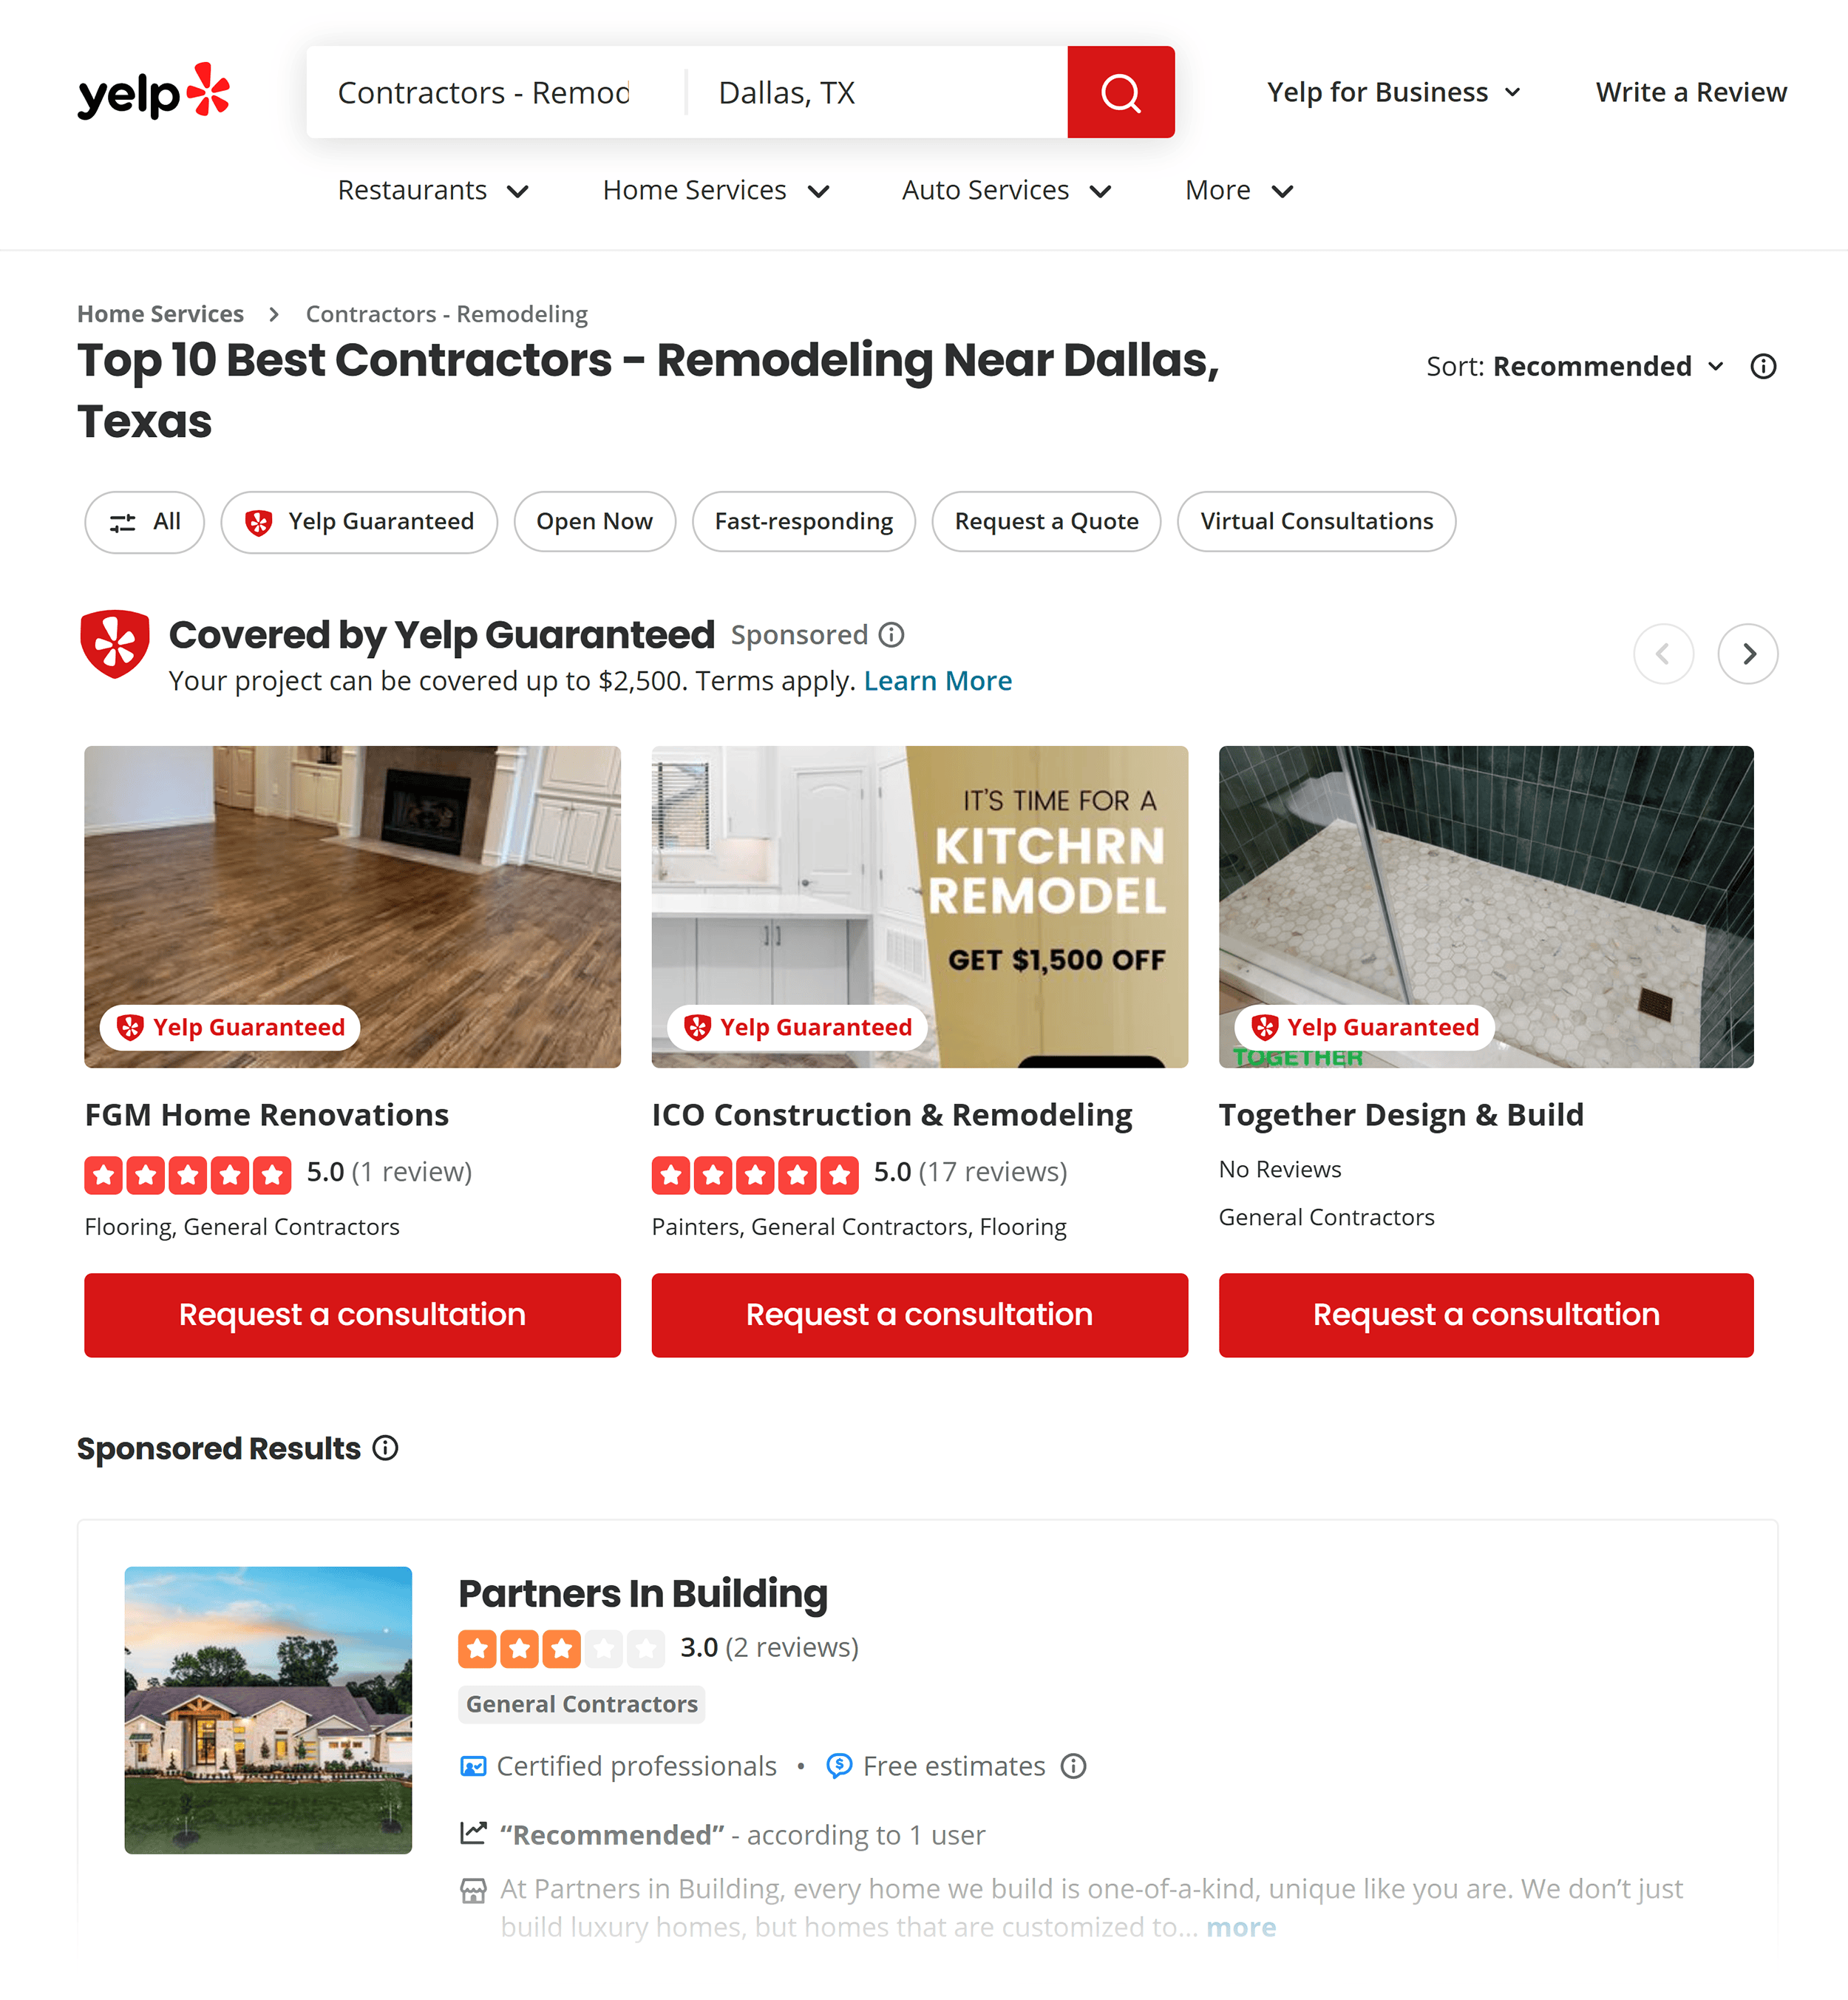Click Learn More link for Yelp Guaranteed

[x=937, y=679]
